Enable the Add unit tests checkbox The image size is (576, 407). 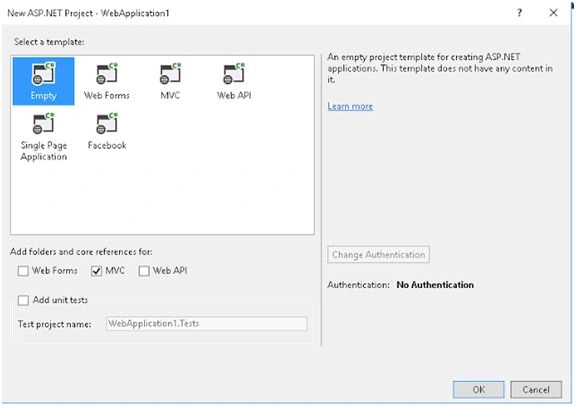coord(23,300)
